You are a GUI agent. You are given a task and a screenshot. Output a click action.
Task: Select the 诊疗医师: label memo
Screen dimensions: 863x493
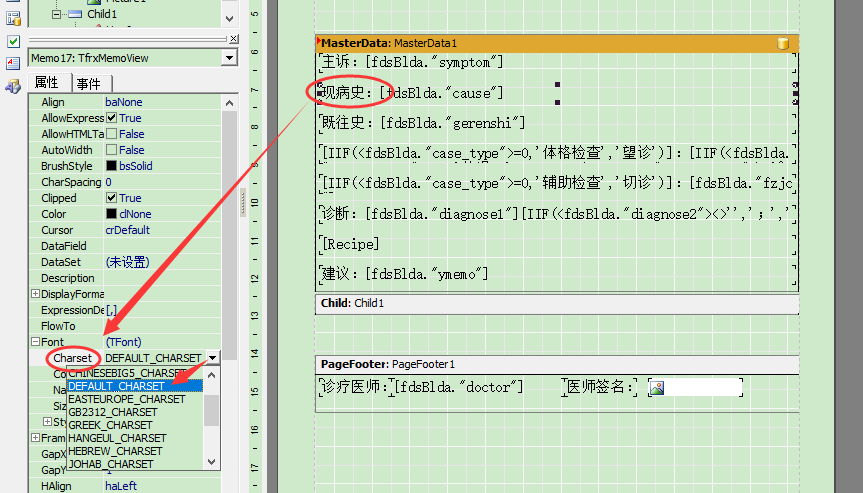pos(356,387)
